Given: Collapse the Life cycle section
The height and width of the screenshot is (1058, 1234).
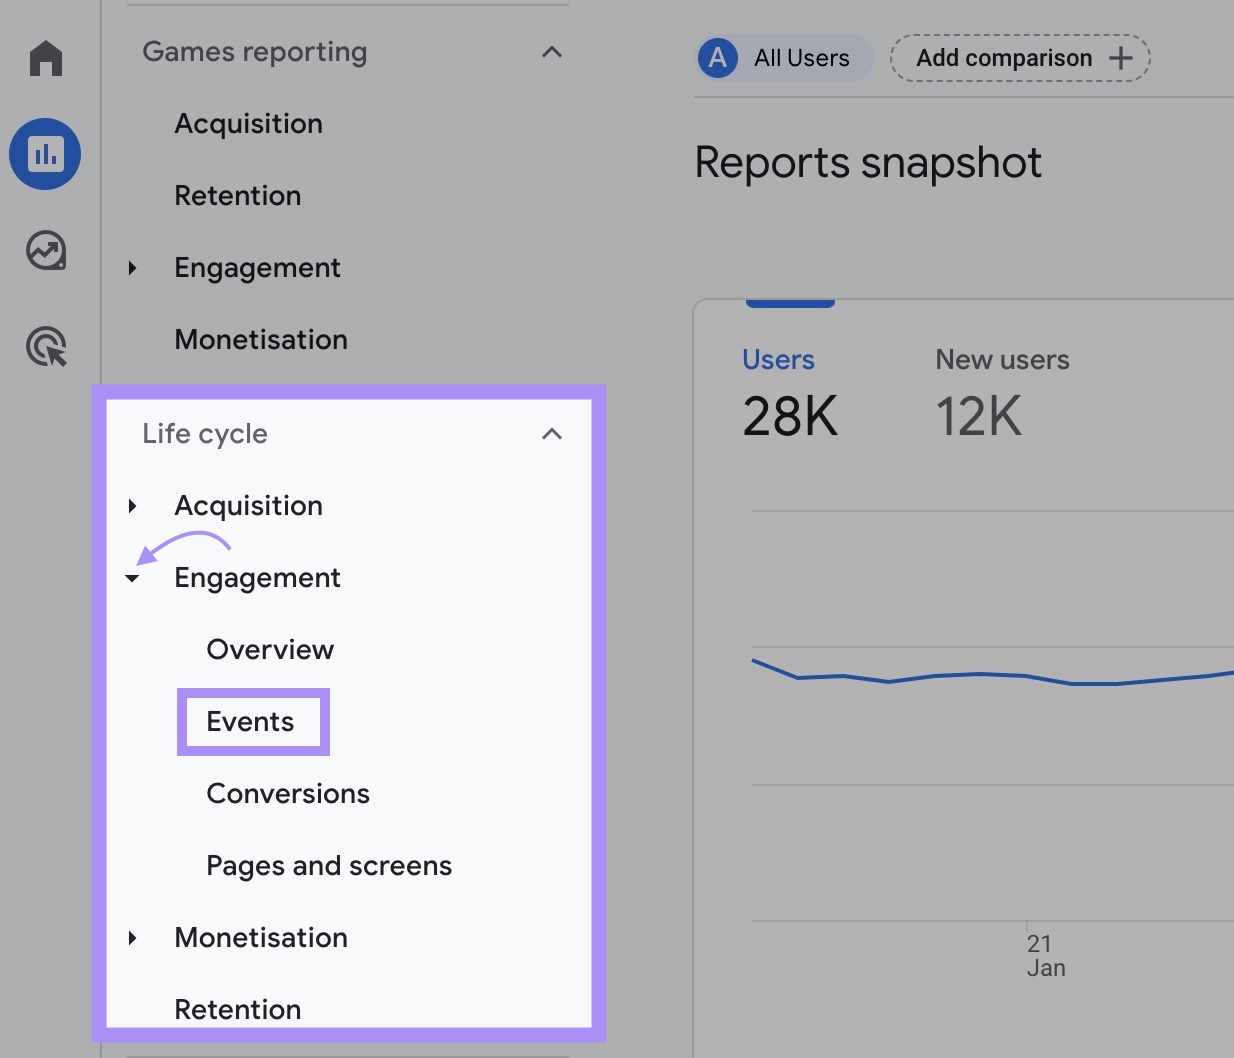Looking at the screenshot, I should [x=552, y=433].
